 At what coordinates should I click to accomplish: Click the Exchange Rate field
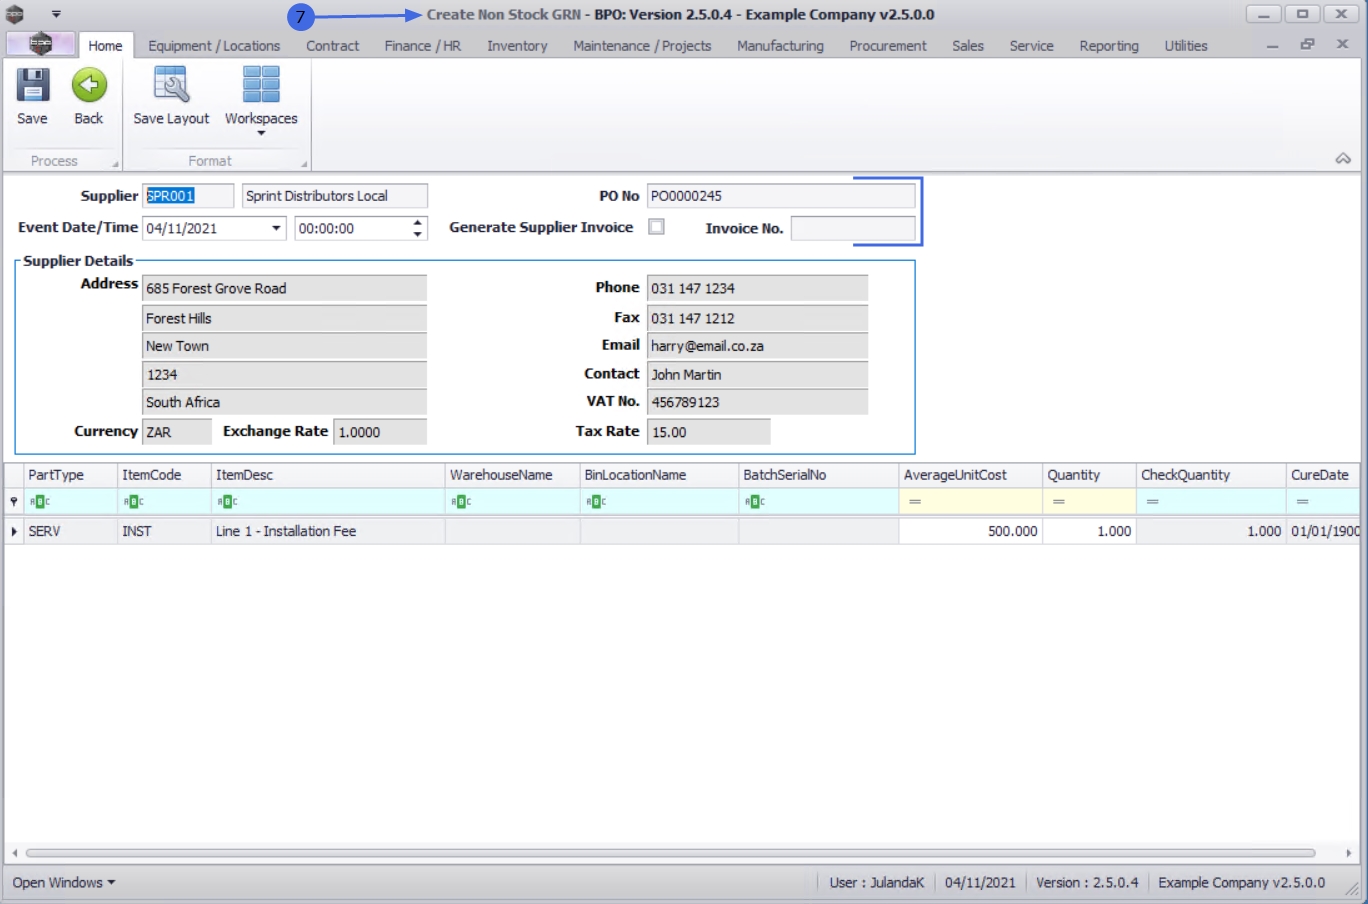(x=380, y=432)
